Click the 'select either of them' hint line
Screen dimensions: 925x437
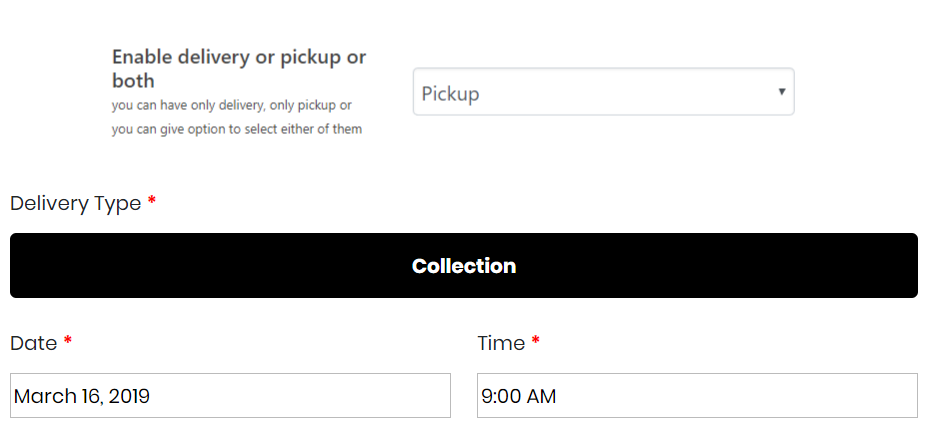(x=237, y=129)
